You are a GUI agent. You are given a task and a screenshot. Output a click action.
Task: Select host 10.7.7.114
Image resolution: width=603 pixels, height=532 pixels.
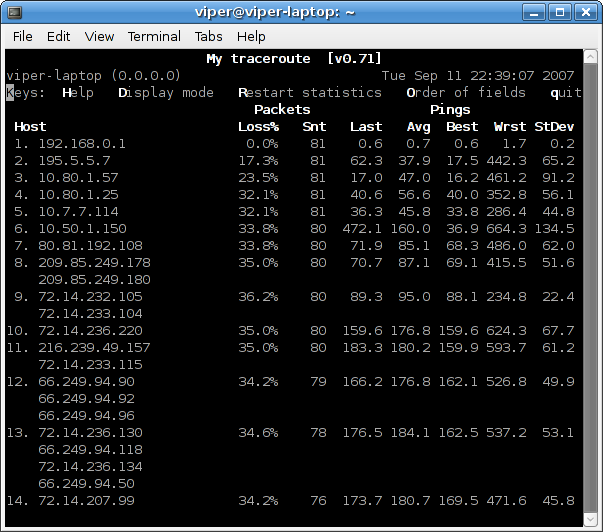coord(78,212)
